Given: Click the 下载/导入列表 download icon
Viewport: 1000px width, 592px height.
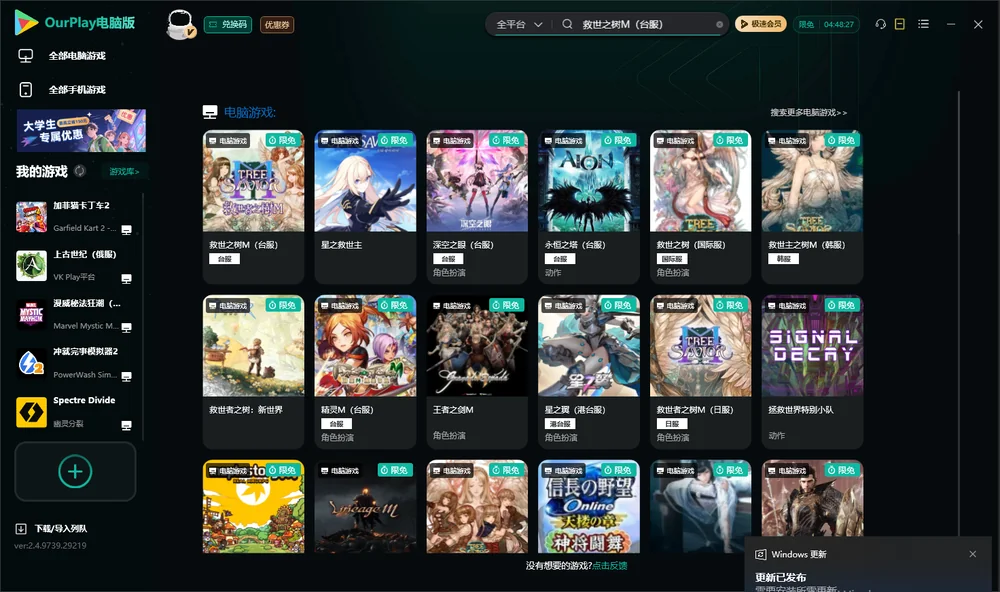Looking at the screenshot, I should tap(21, 528).
